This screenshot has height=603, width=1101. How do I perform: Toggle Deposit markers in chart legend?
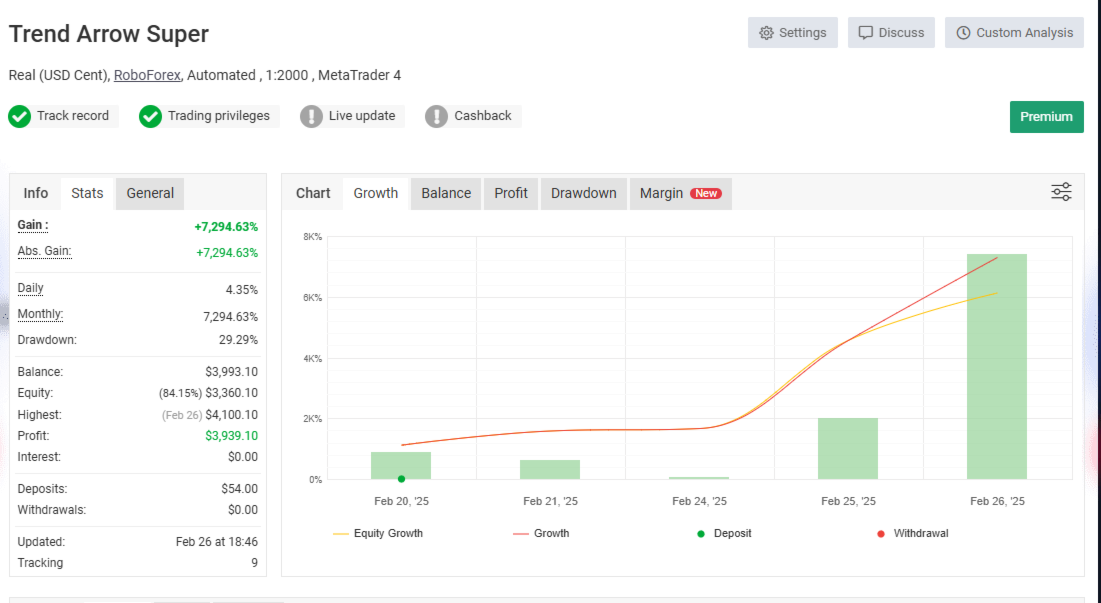(723, 534)
